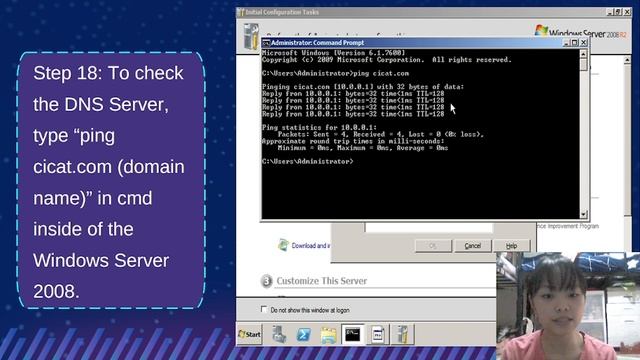
Task: Click the text field inside the dialog
Action: click(429, 228)
